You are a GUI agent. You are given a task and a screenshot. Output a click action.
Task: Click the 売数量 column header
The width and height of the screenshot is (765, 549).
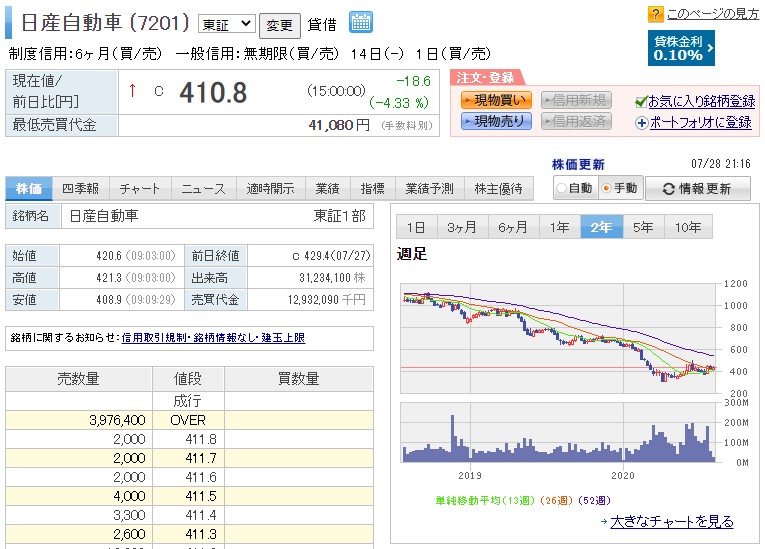79,379
